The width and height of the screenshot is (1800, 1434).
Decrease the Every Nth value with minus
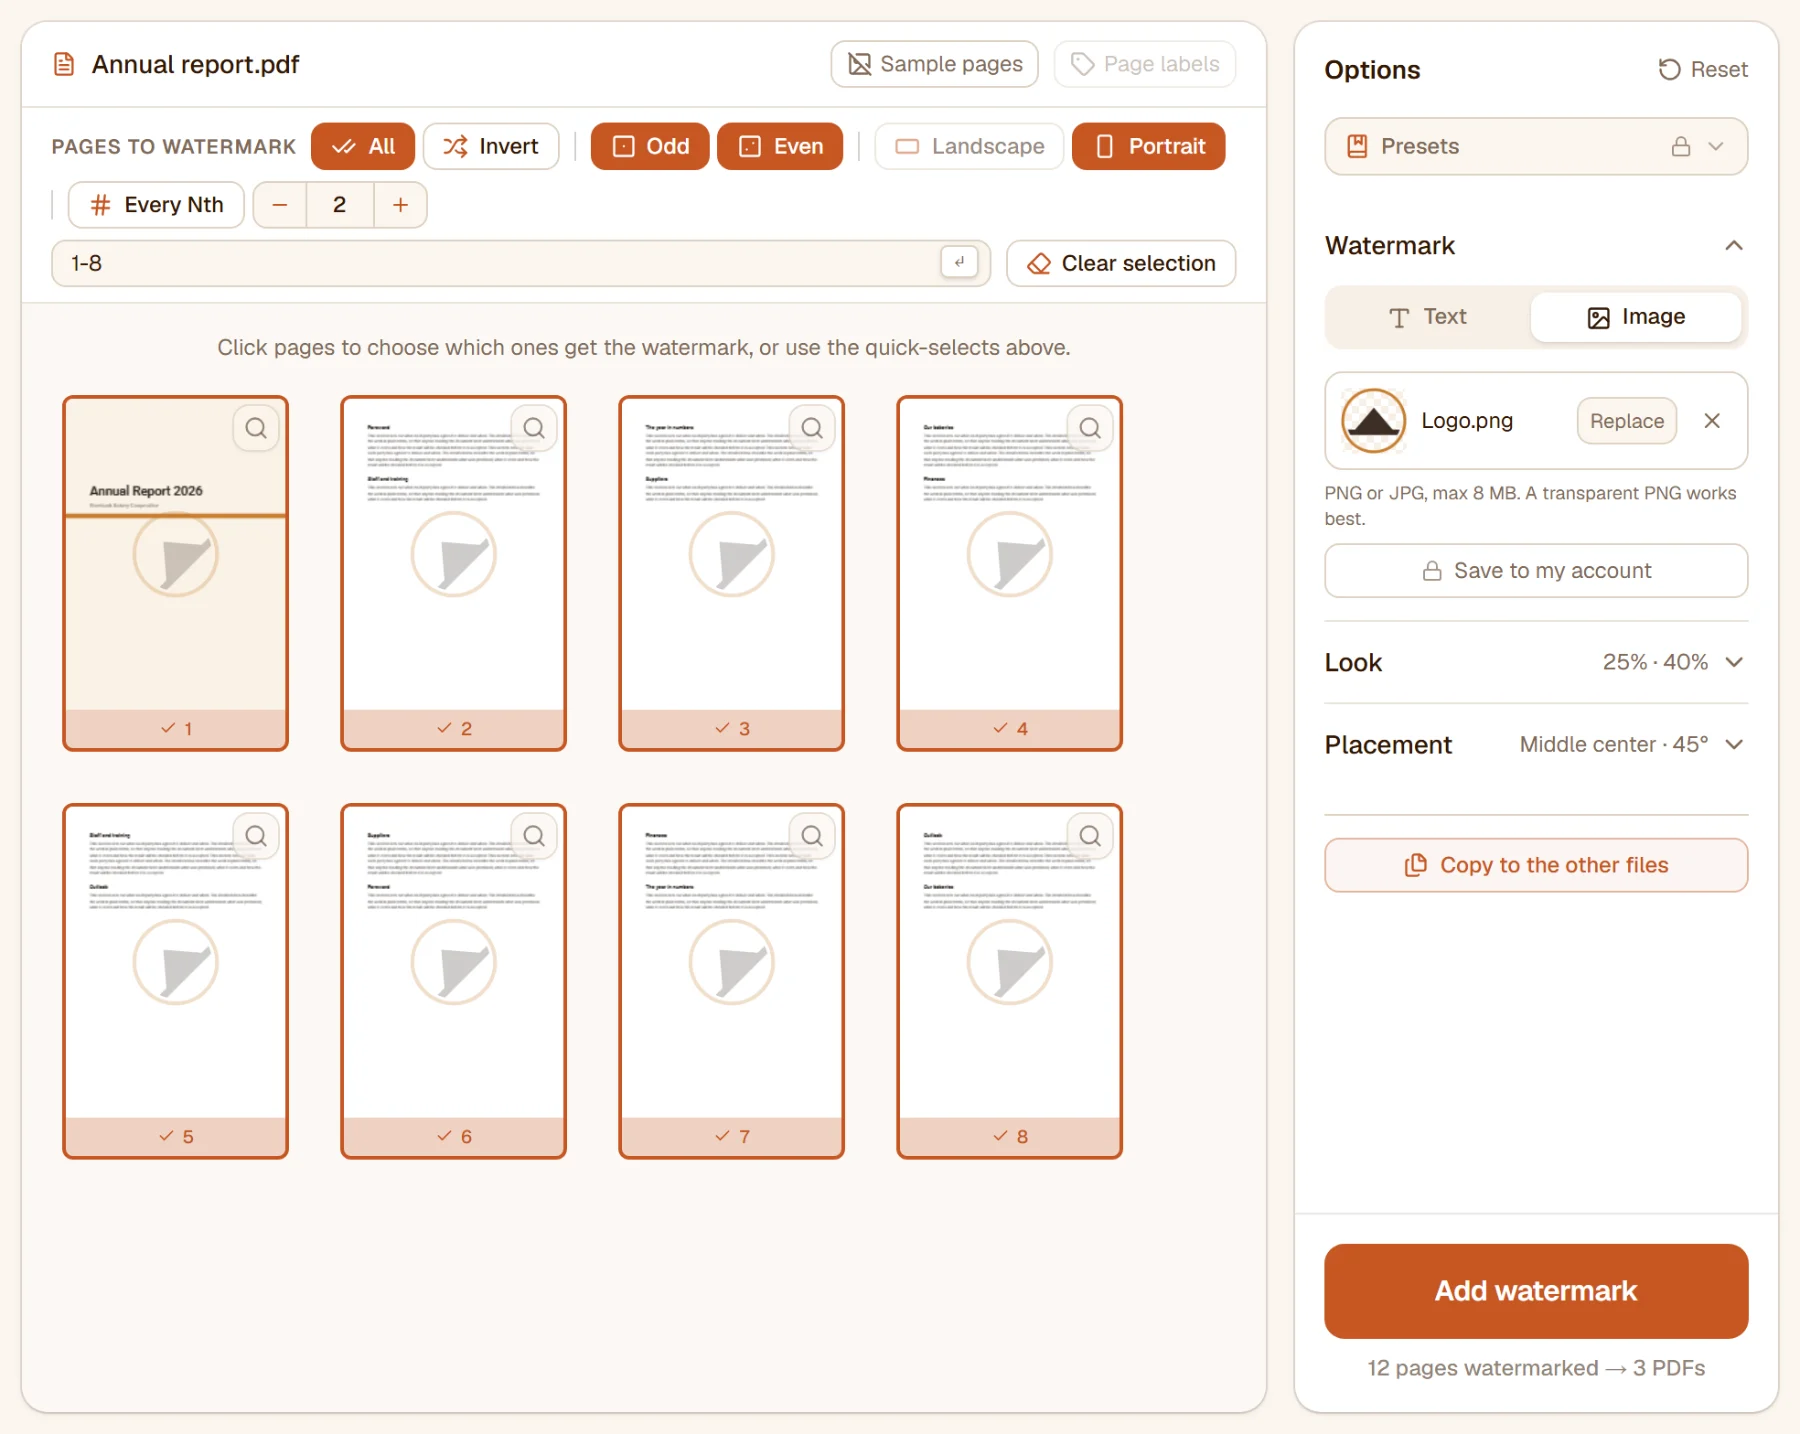280,205
